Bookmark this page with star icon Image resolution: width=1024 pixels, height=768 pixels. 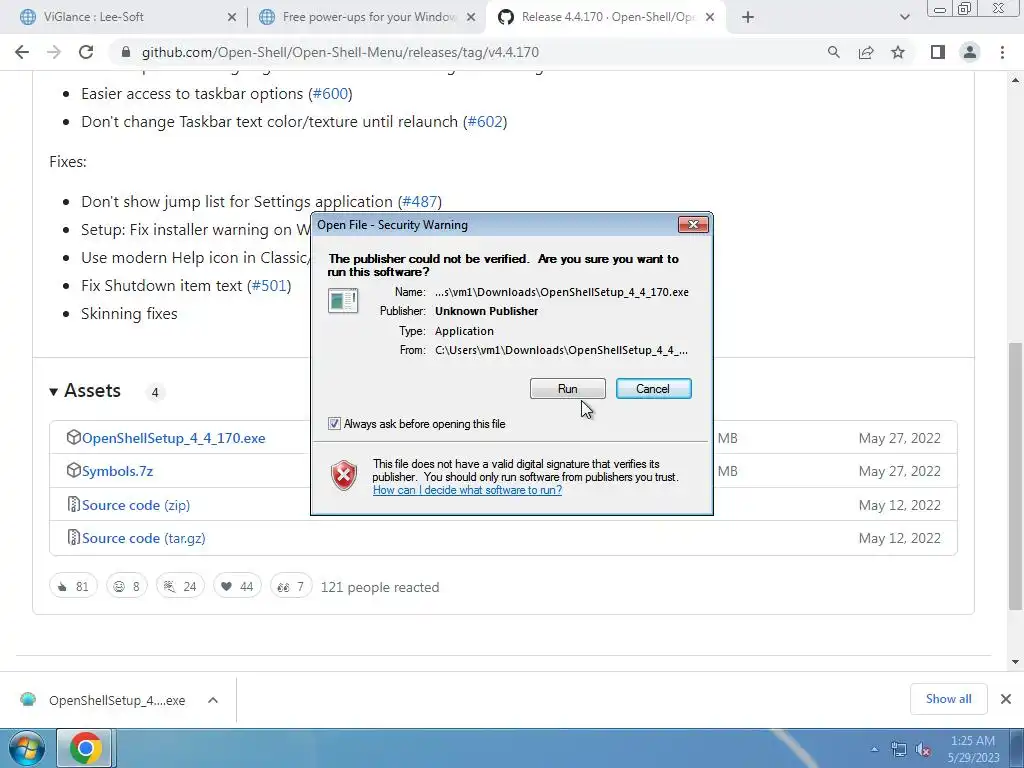[x=898, y=52]
